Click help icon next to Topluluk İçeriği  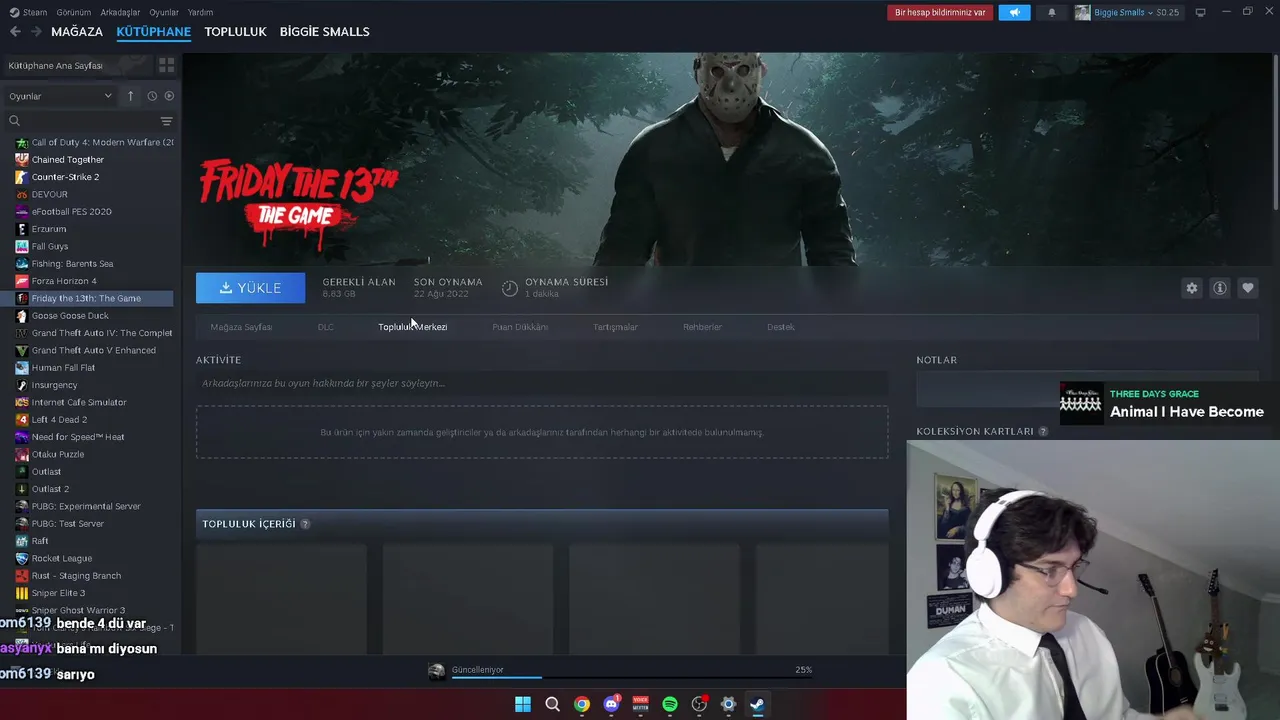tap(305, 524)
